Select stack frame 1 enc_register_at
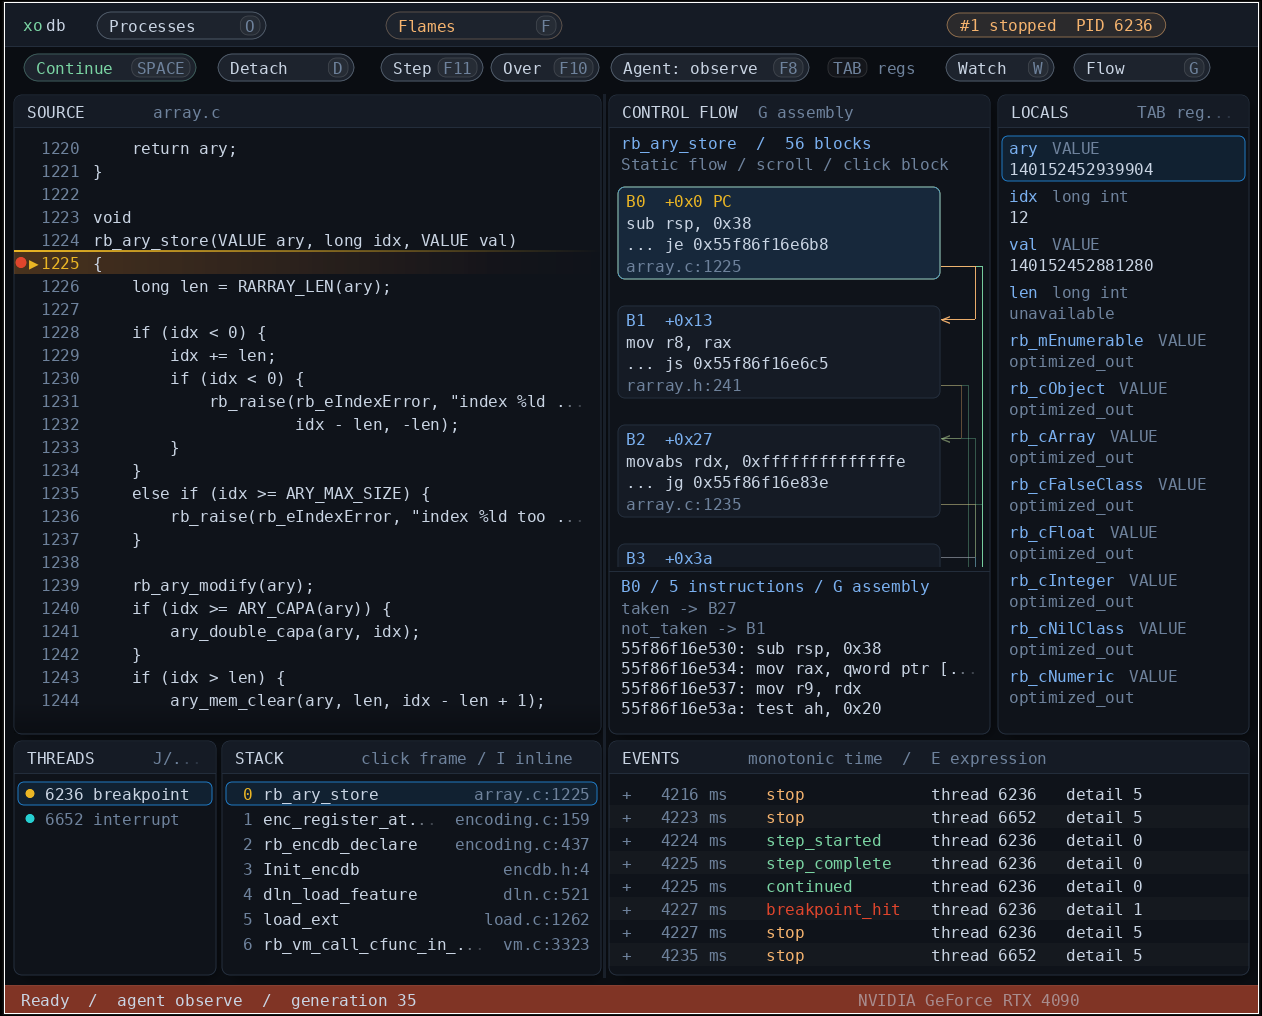 click(x=411, y=819)
